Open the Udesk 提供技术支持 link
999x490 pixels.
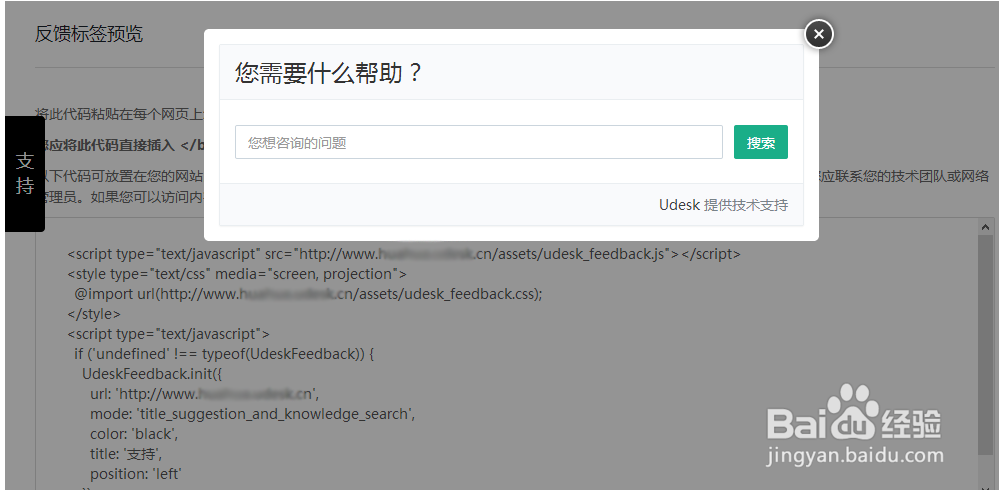pos(723,205)
